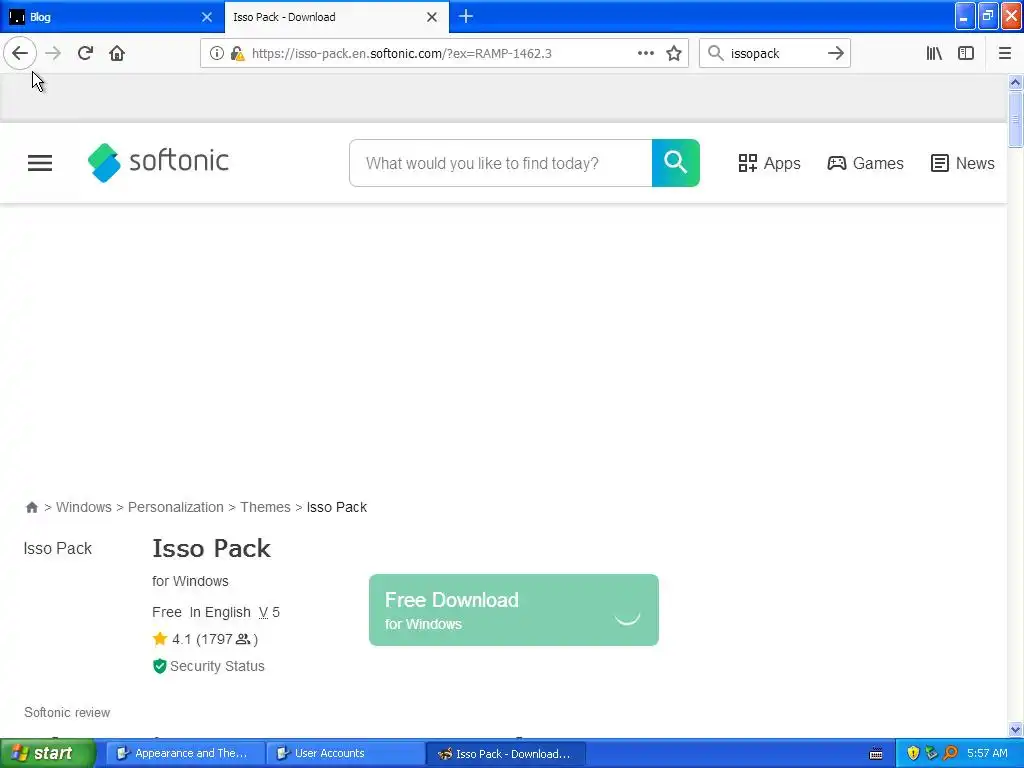Image resolution: width=1024 pixels, height=768 pixels.
Task: Bookmark this page with the star
Action: 674,54
